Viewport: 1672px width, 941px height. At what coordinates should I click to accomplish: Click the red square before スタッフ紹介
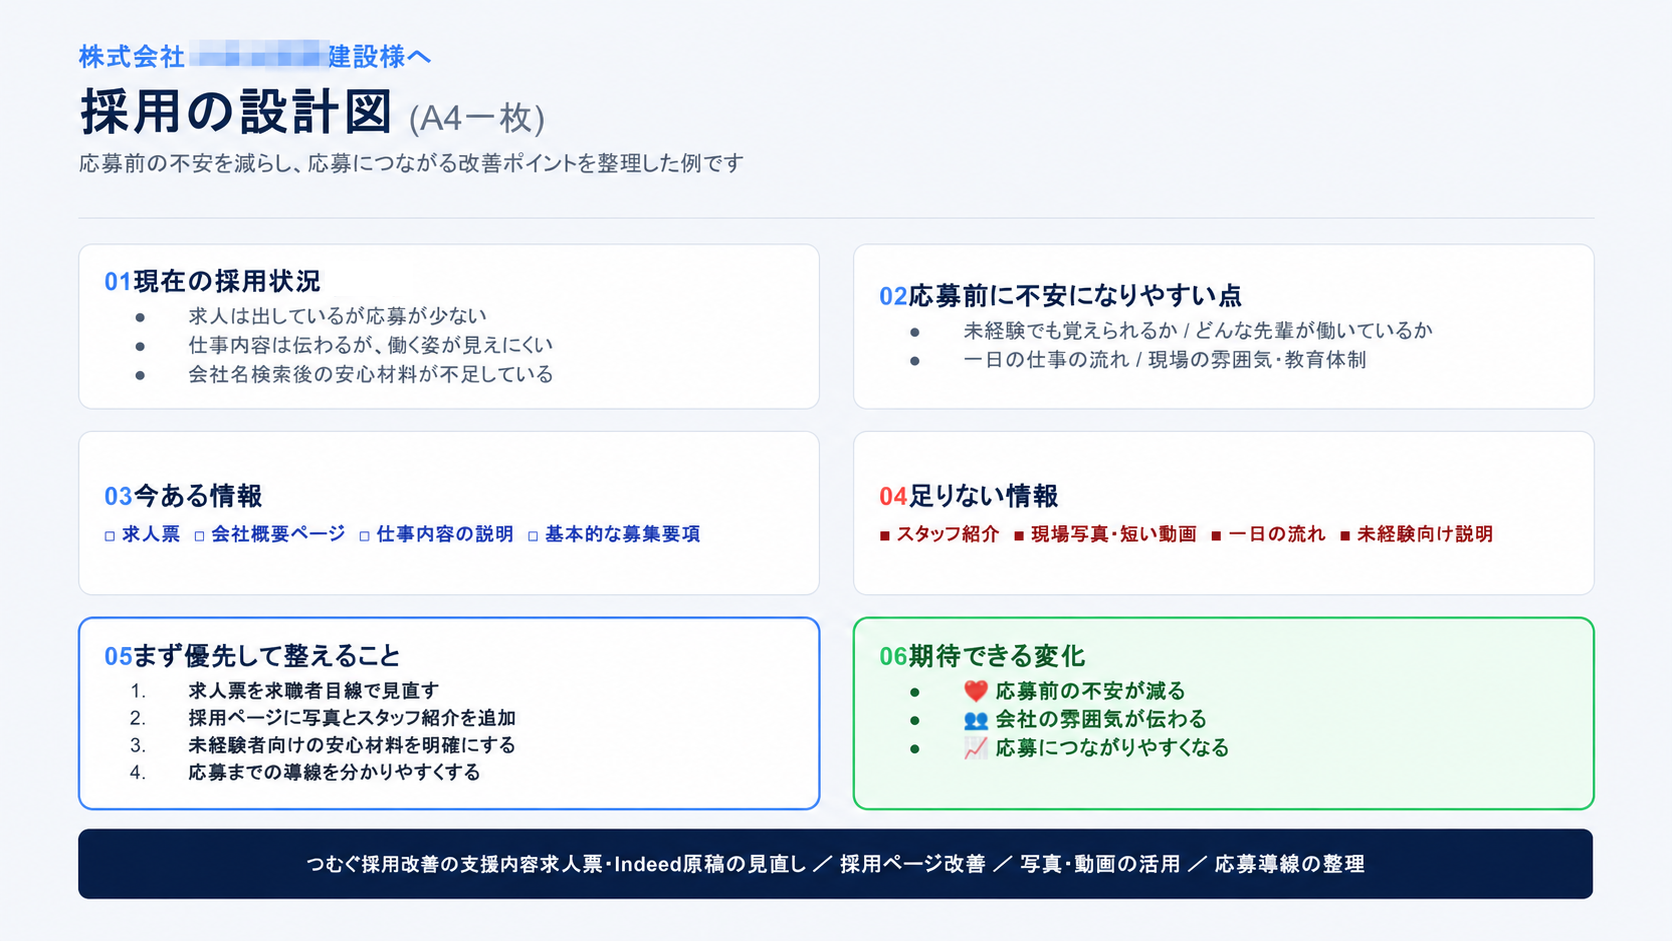[885, 536]
